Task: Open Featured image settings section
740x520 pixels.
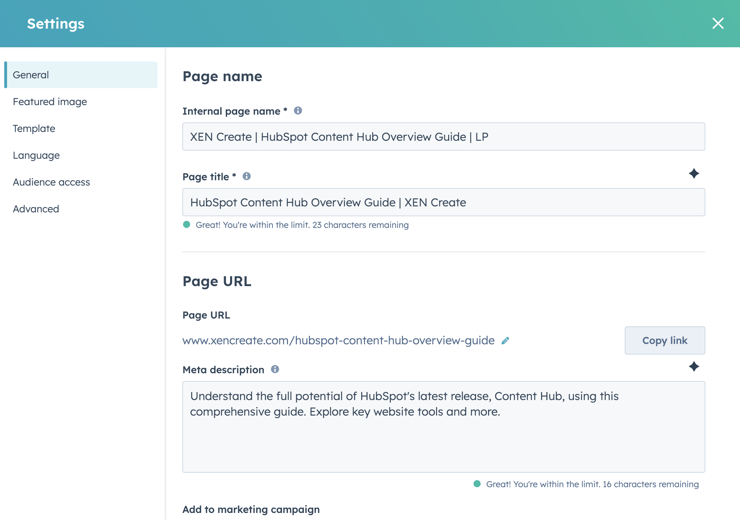Action: (50, 102)
